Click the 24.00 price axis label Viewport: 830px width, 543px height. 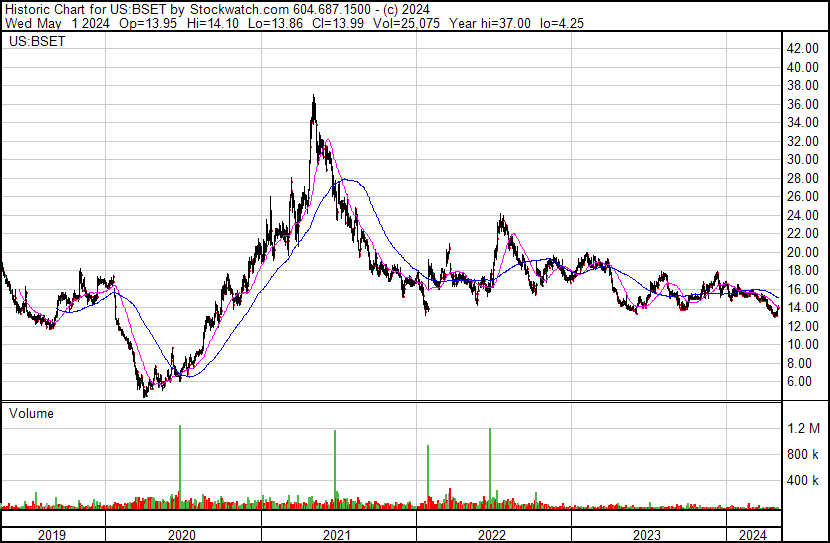(803, 215)
